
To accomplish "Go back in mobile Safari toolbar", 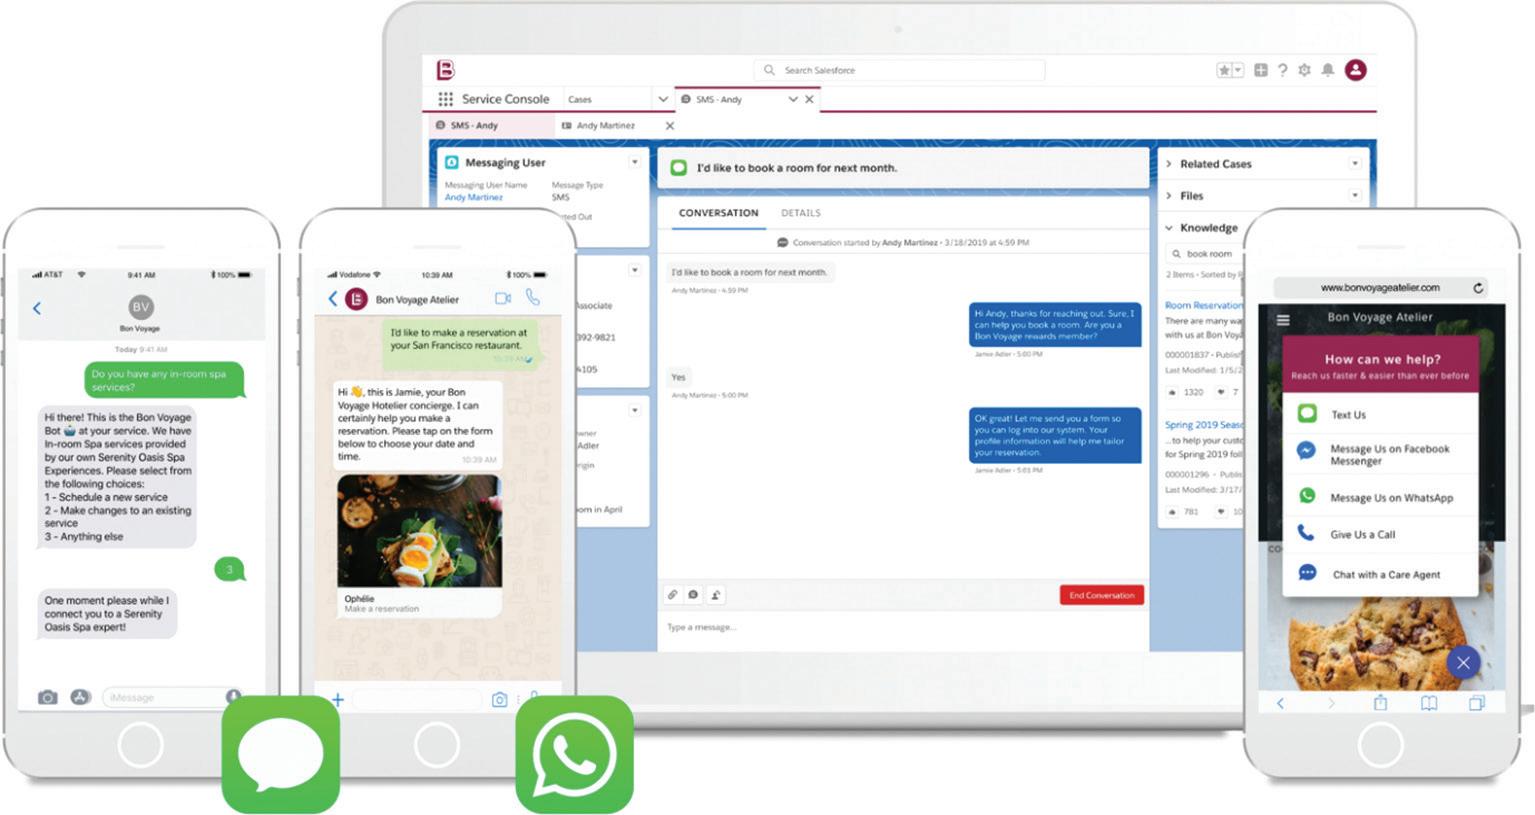I will pos(1280,703).
